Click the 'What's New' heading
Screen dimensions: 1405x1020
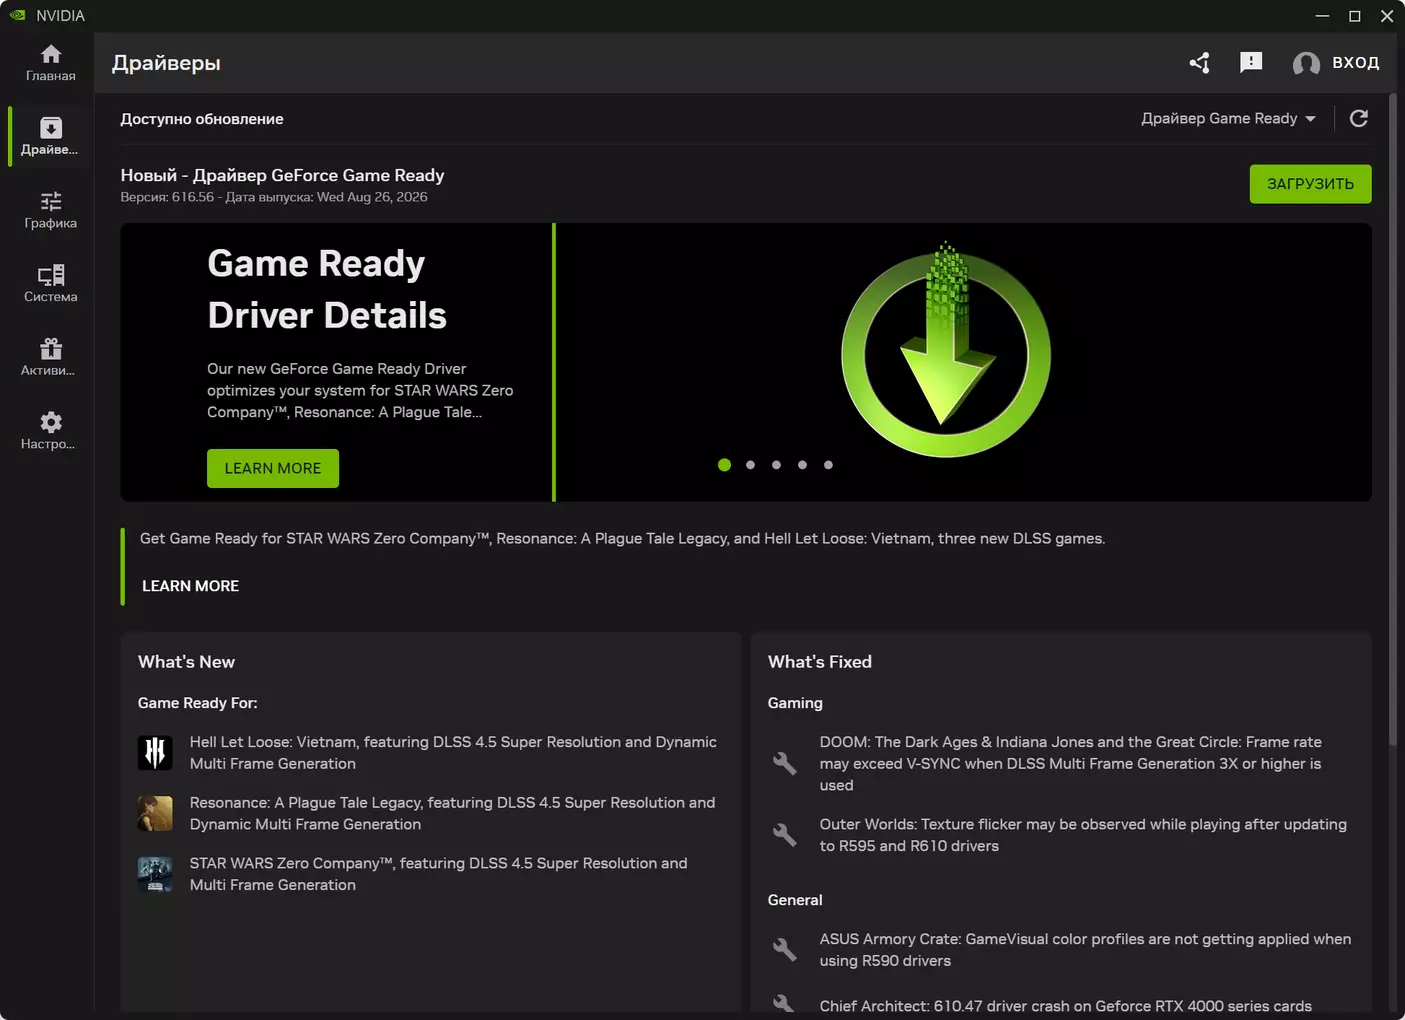point(186,662)
